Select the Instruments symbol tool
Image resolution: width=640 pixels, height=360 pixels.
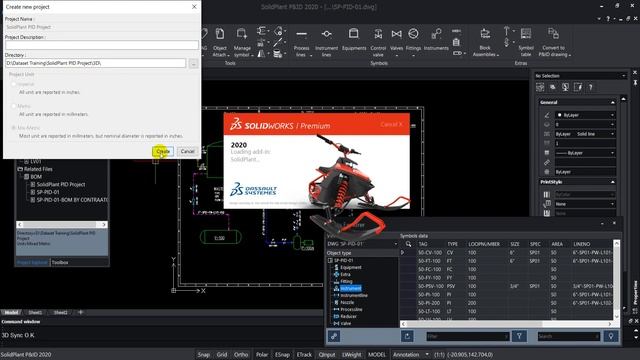[436, 40]
